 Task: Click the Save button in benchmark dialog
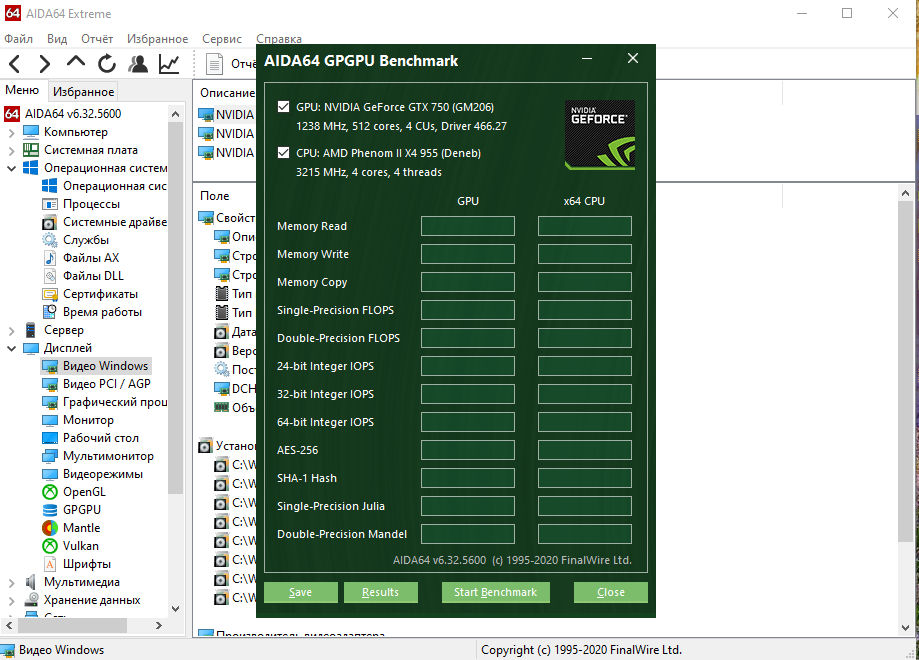coord(301,592)
